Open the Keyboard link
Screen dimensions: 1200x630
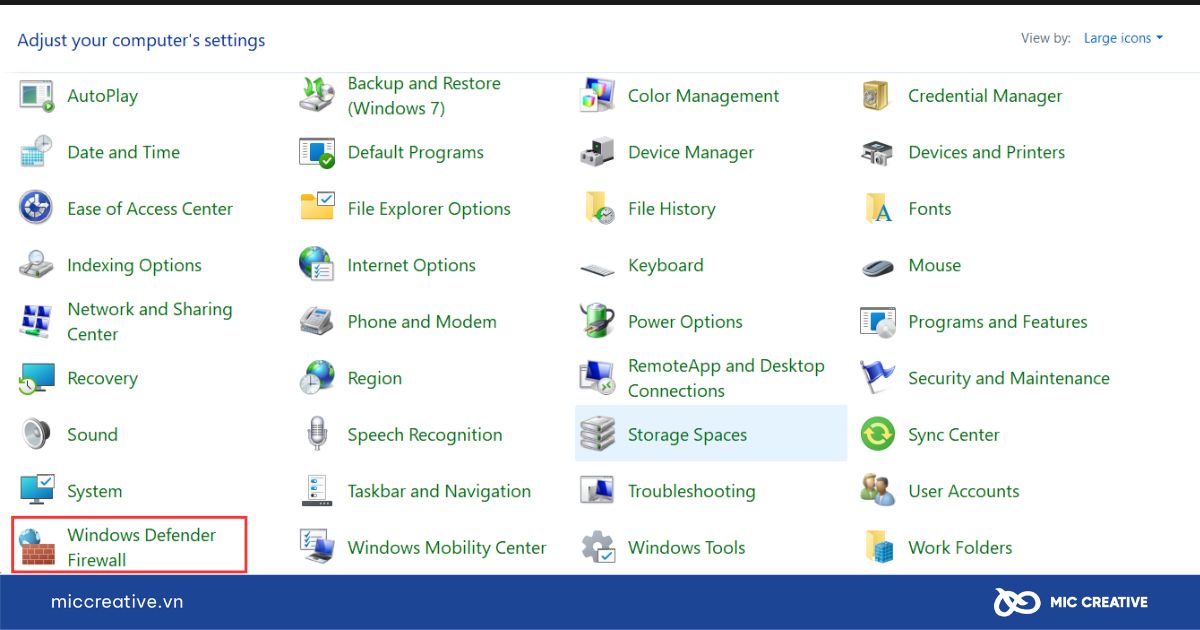tap(665, 265)
